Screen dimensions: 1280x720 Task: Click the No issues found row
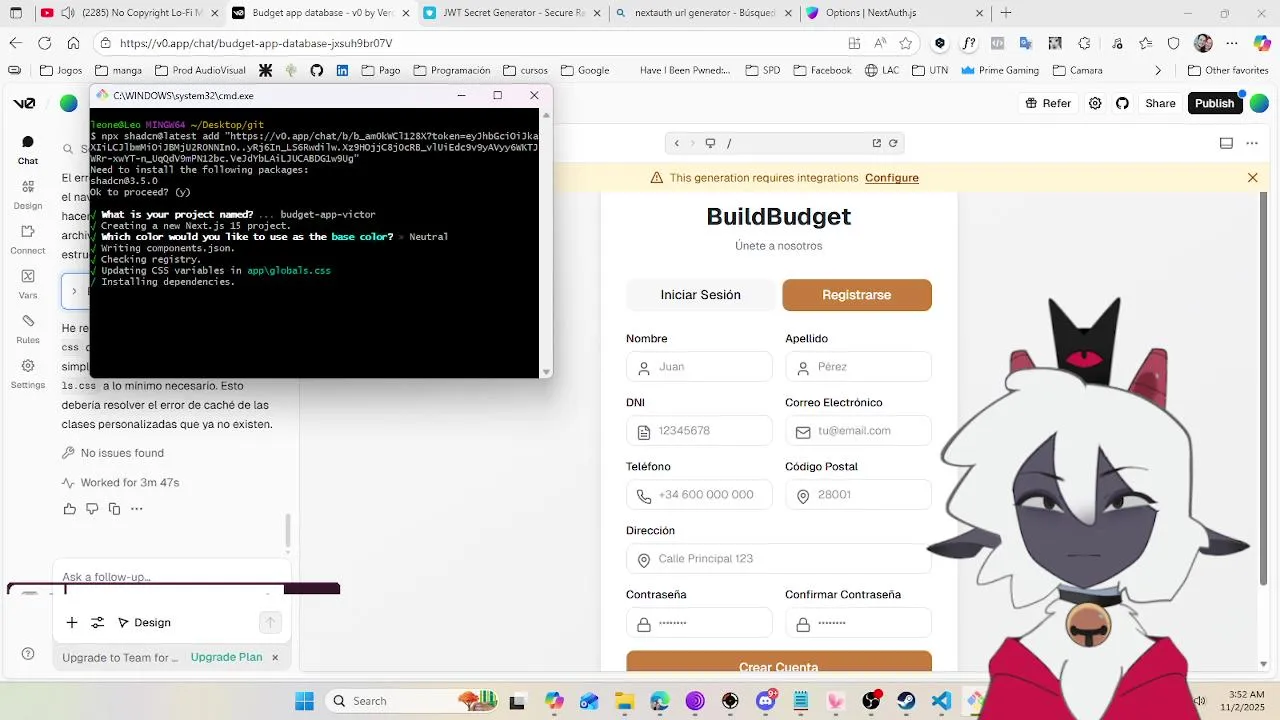(113, 453)
